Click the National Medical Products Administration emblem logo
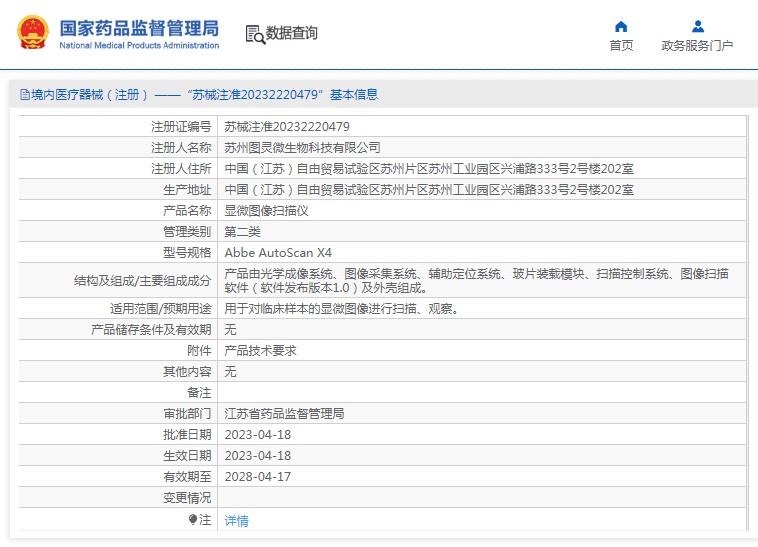The image size is (758, 547). [34, 33]
